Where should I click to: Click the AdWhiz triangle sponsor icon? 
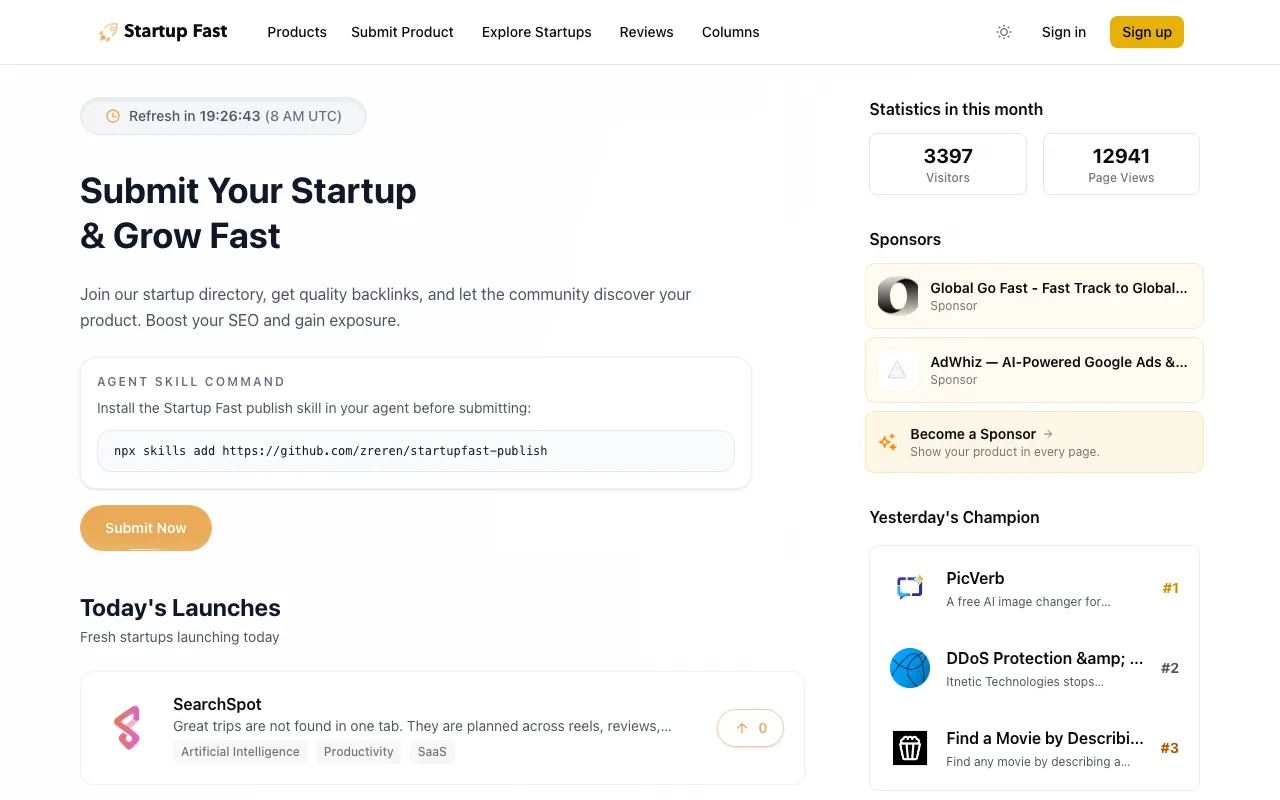[x=897, y=370]
